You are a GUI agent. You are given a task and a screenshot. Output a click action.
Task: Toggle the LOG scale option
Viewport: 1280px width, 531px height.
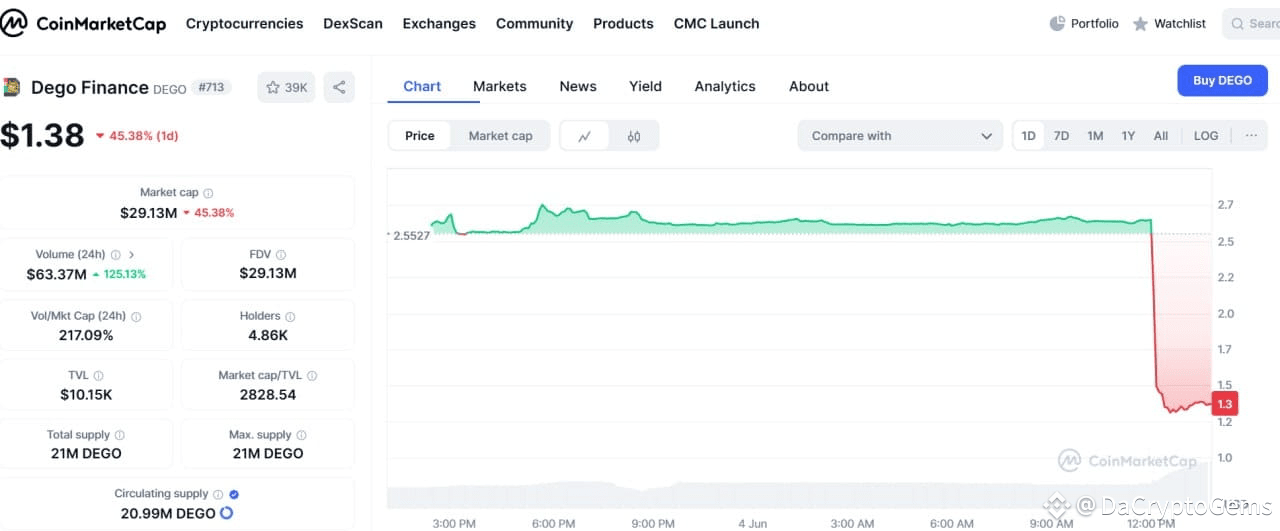pyautogui.click(x=1206, y=136)
